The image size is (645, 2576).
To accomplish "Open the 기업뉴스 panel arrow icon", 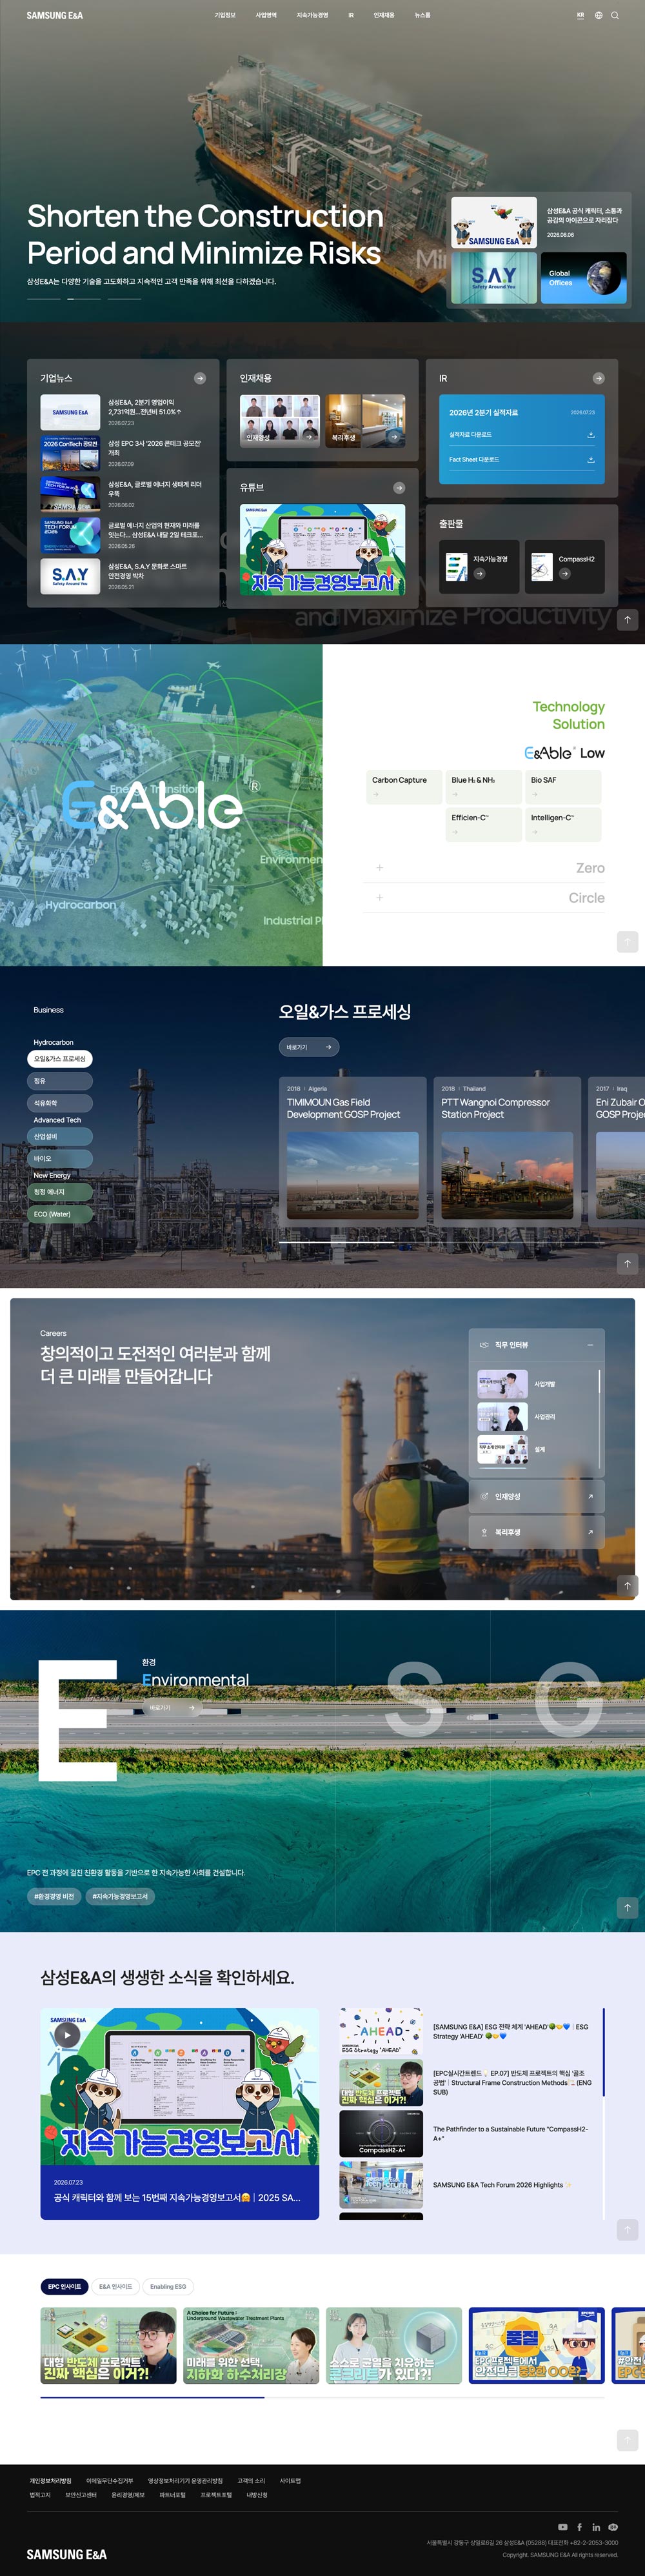I will (200, 378).
